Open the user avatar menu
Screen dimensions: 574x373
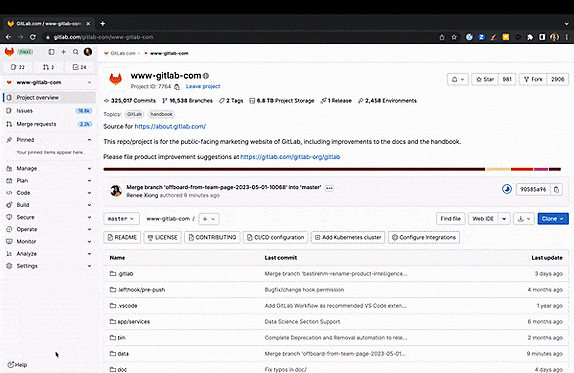pos(88,52)
